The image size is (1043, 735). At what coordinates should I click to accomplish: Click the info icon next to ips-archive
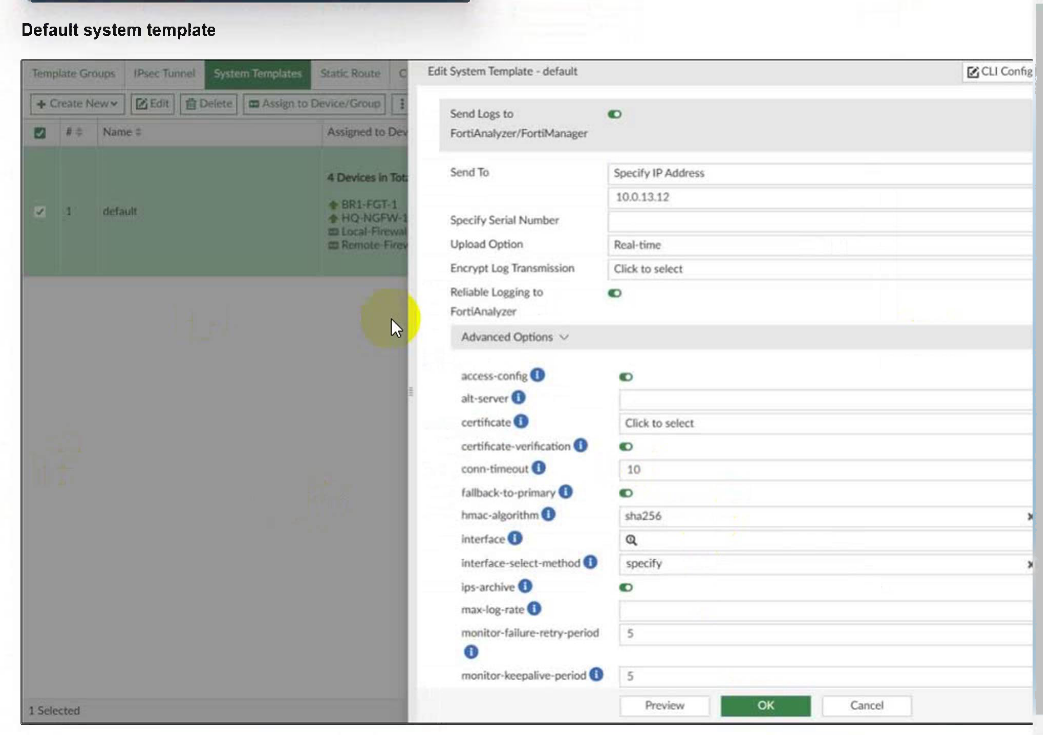pyautogui.click(x=525, y=586)
